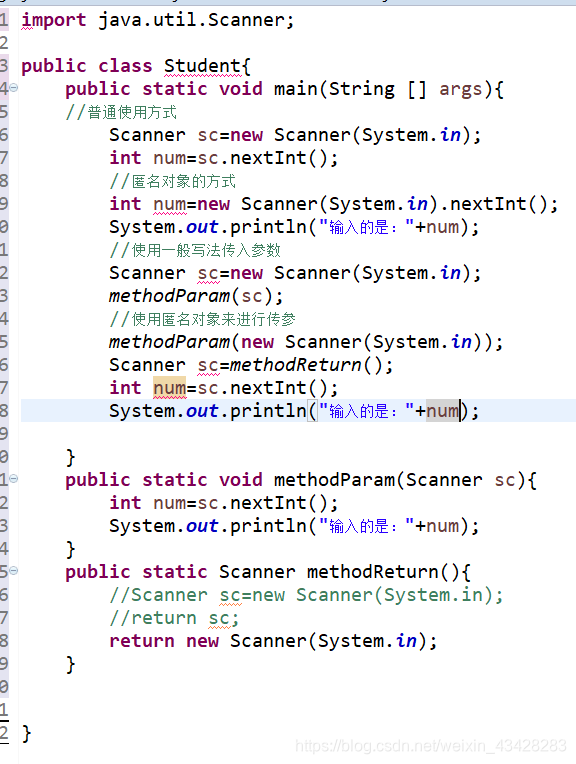
Task: Select the comment '//普通使用方式'
Action: pyautogui.click(x=121, y=113)
